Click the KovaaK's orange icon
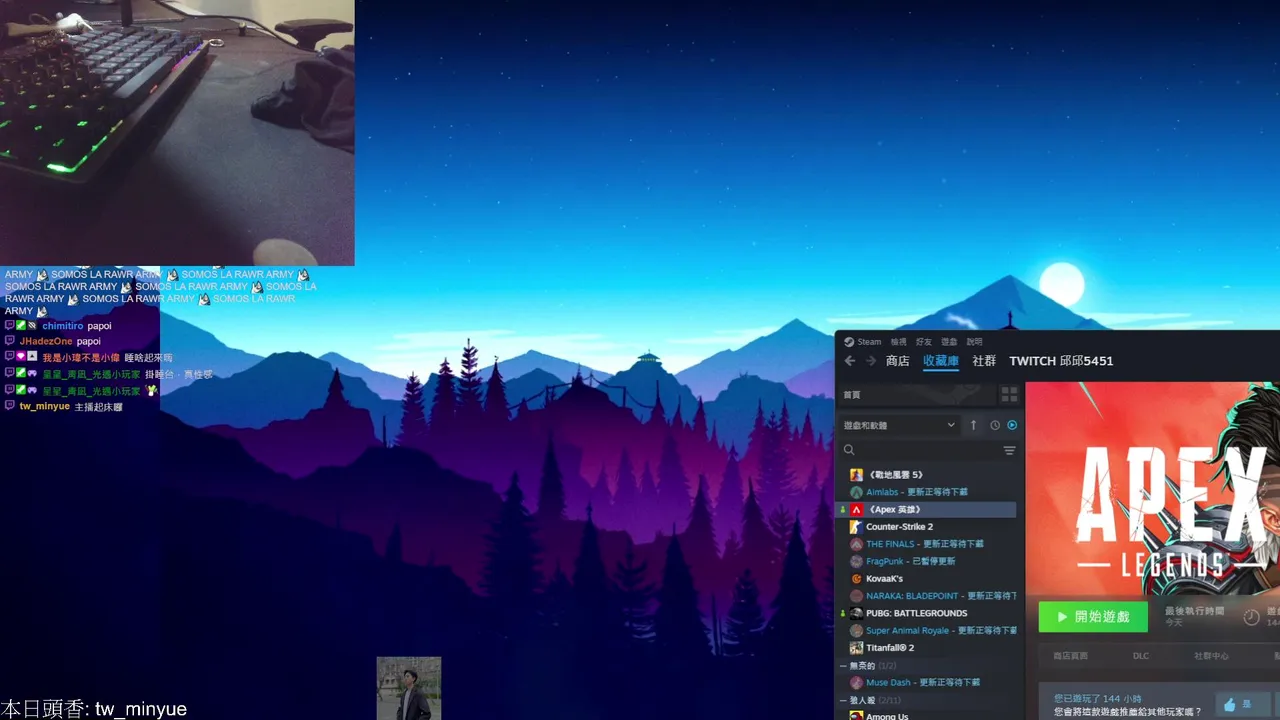The width and height of the screenshot is (1280, 720). point(856,579)
